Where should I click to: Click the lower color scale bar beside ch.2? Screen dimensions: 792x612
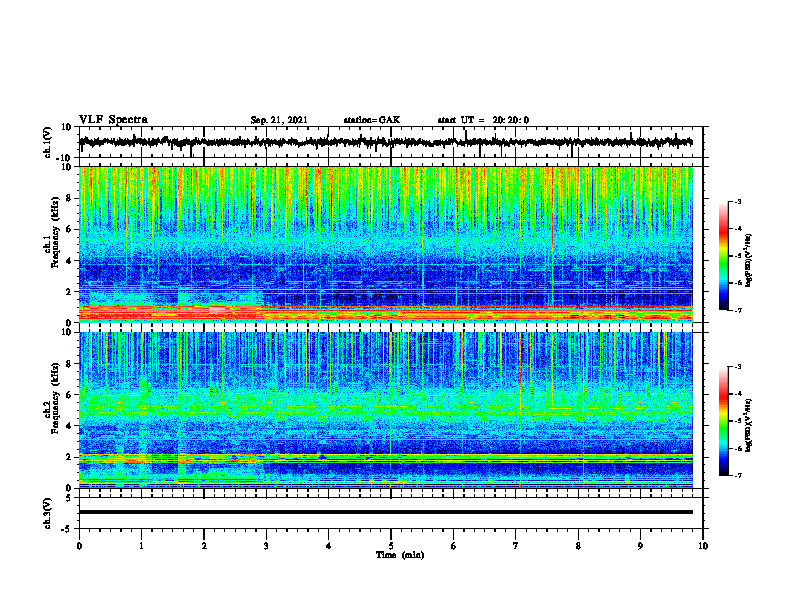[723, 421]
